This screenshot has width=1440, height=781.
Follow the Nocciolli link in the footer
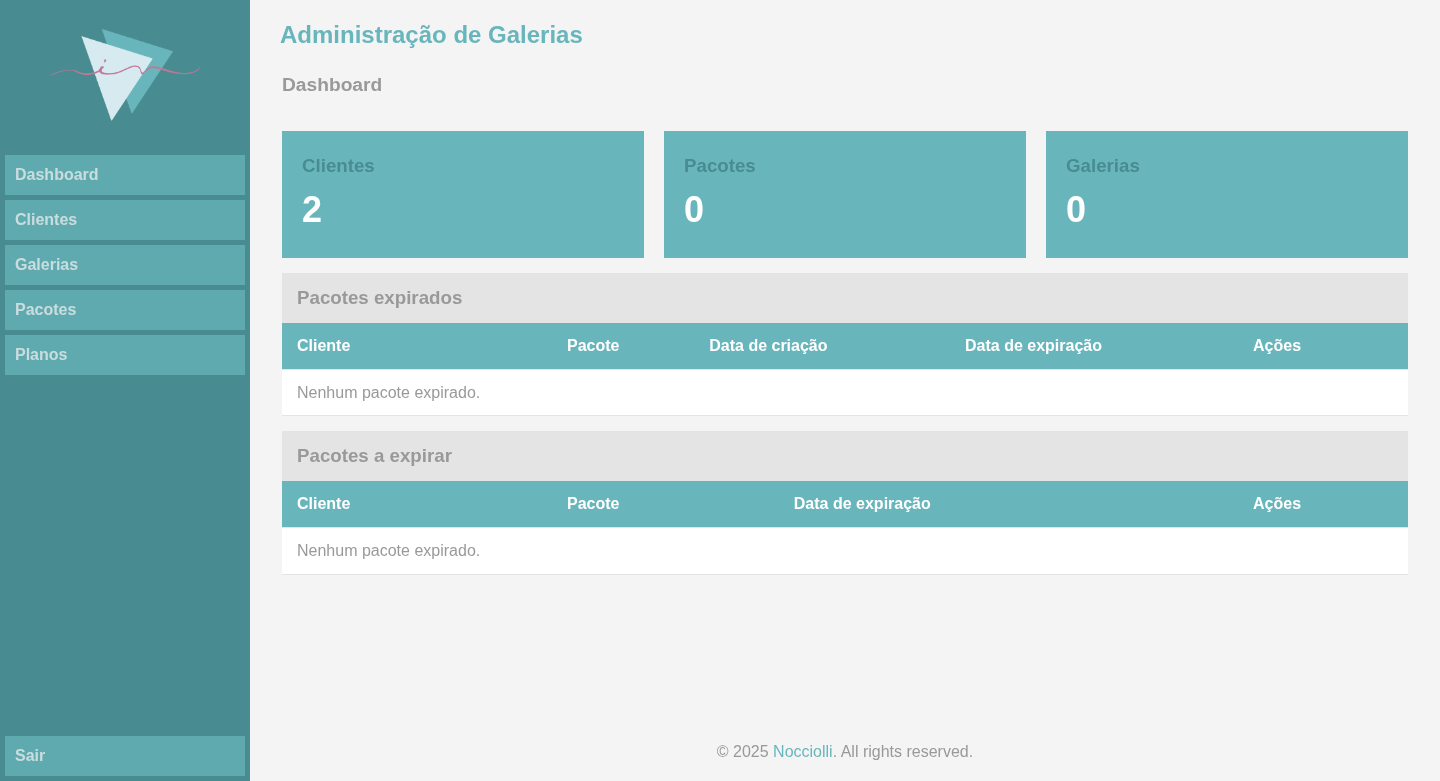802,752
